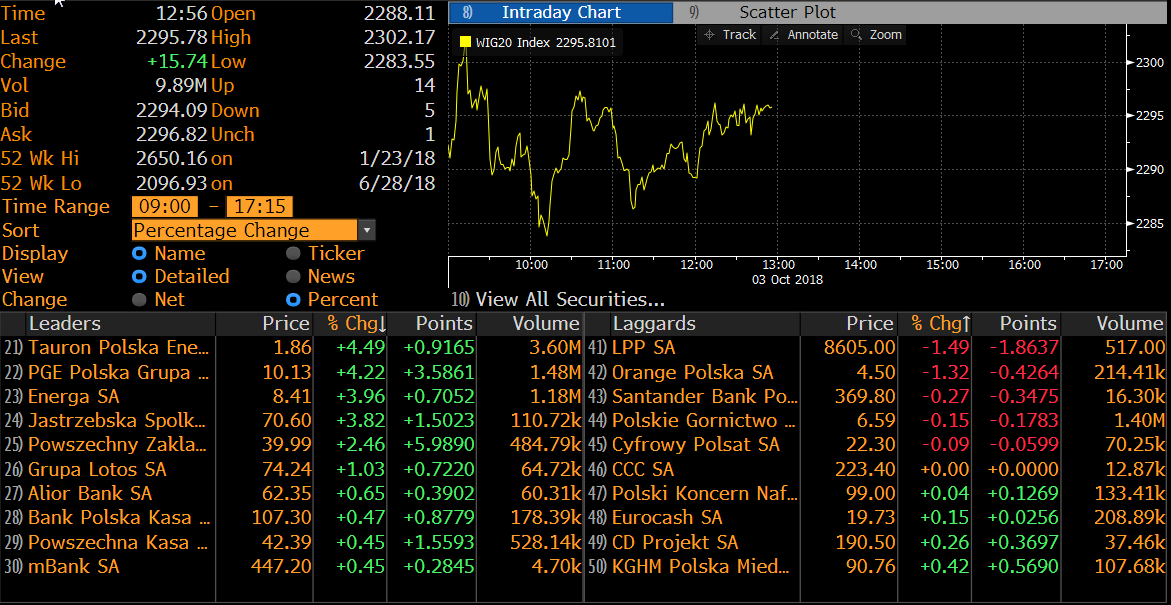The image size is (1171, 605).
Task: Click View All Securities link
Action: point(569,299)
